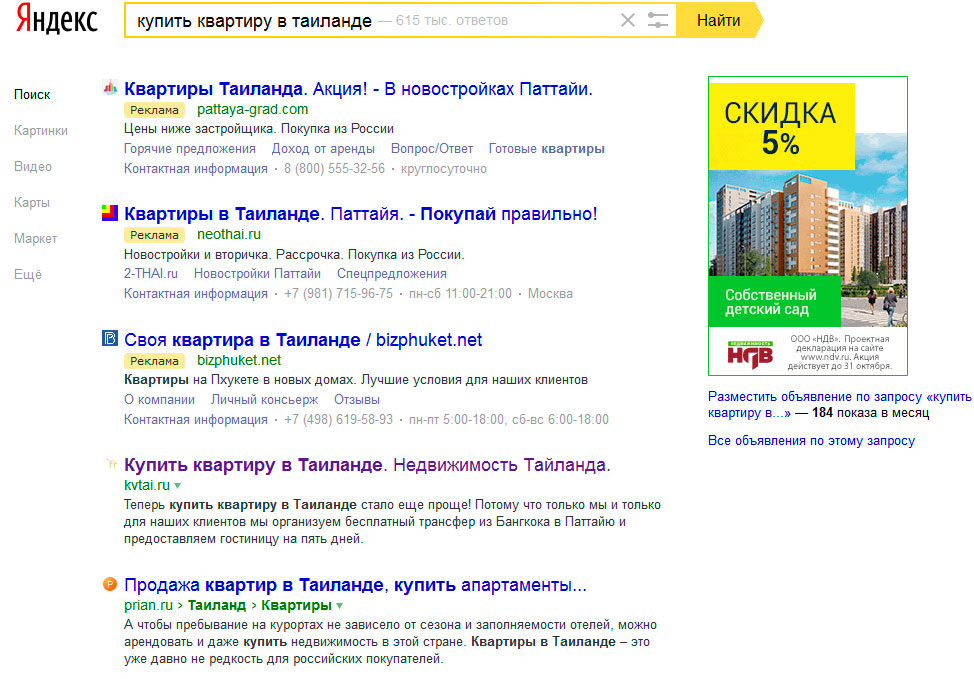Click the pattaya-grad.com favicon icon
974x679 pixels.
pyautogui.click(x=110, y=88)
